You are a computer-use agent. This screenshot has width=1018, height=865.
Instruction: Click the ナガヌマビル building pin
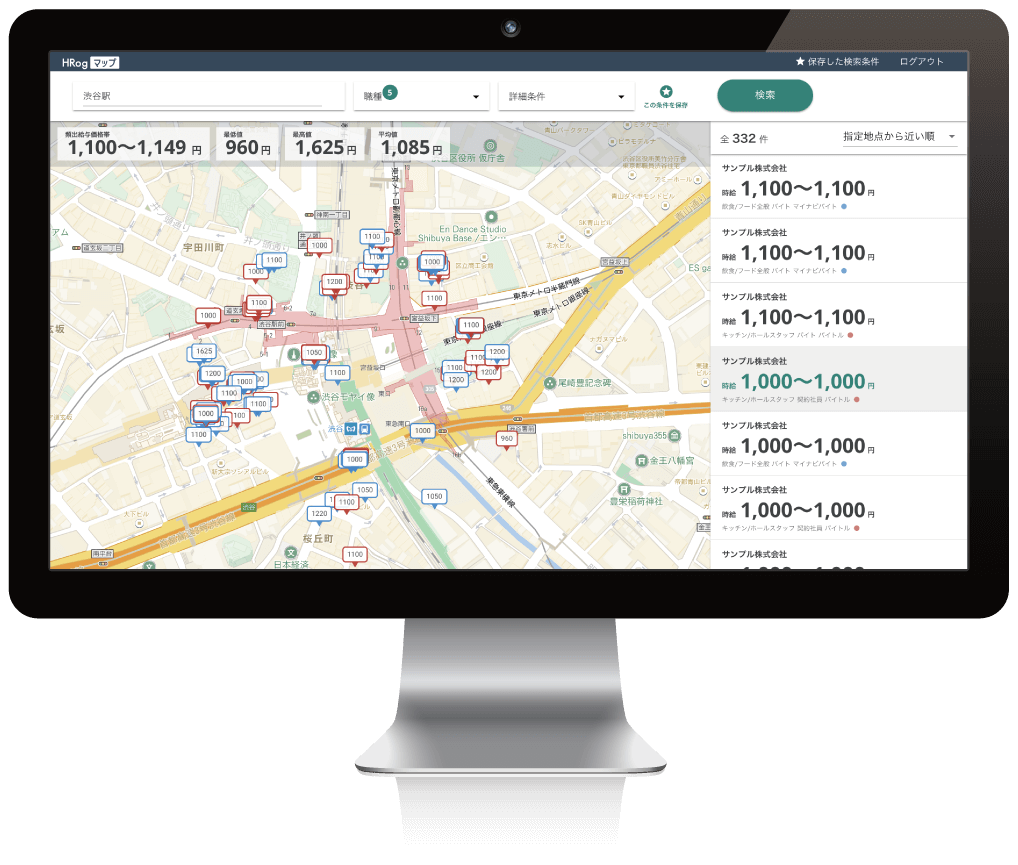599,349
